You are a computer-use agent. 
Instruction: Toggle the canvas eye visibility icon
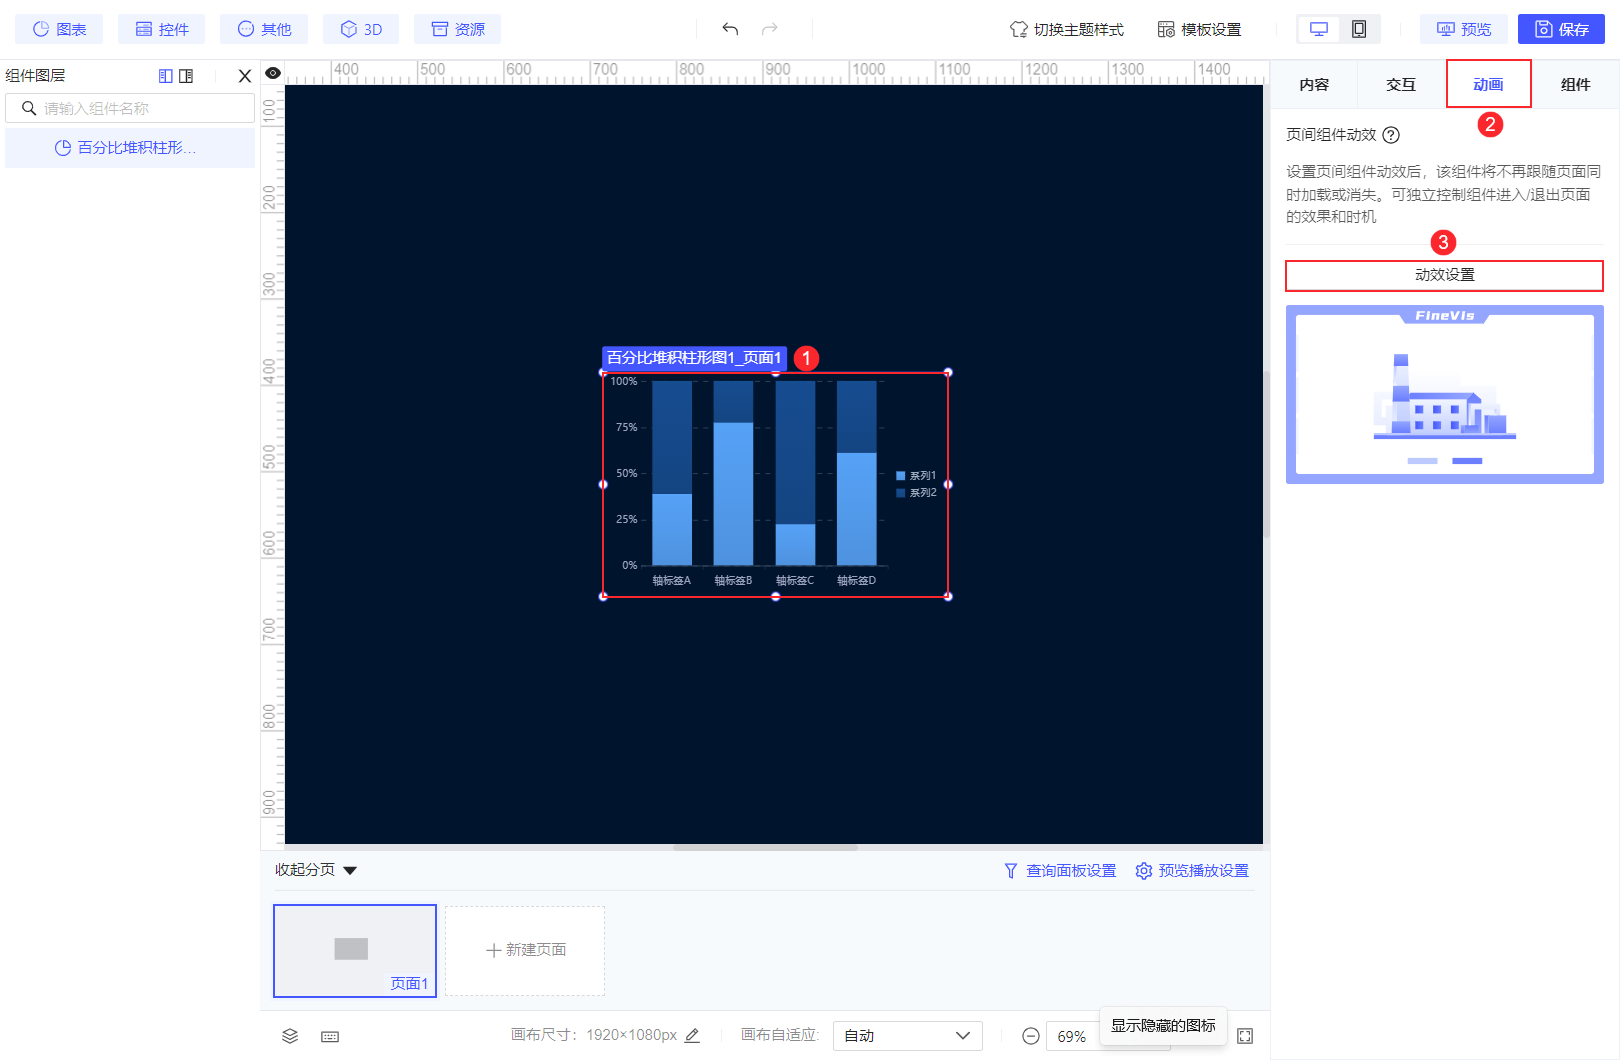pos(272,73)
